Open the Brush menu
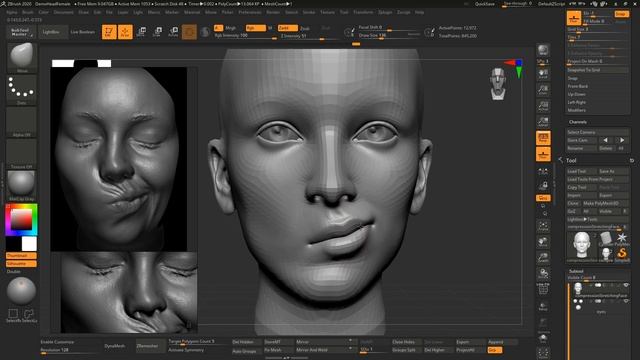This screenshot has height=360, width=640. (28, 12)
